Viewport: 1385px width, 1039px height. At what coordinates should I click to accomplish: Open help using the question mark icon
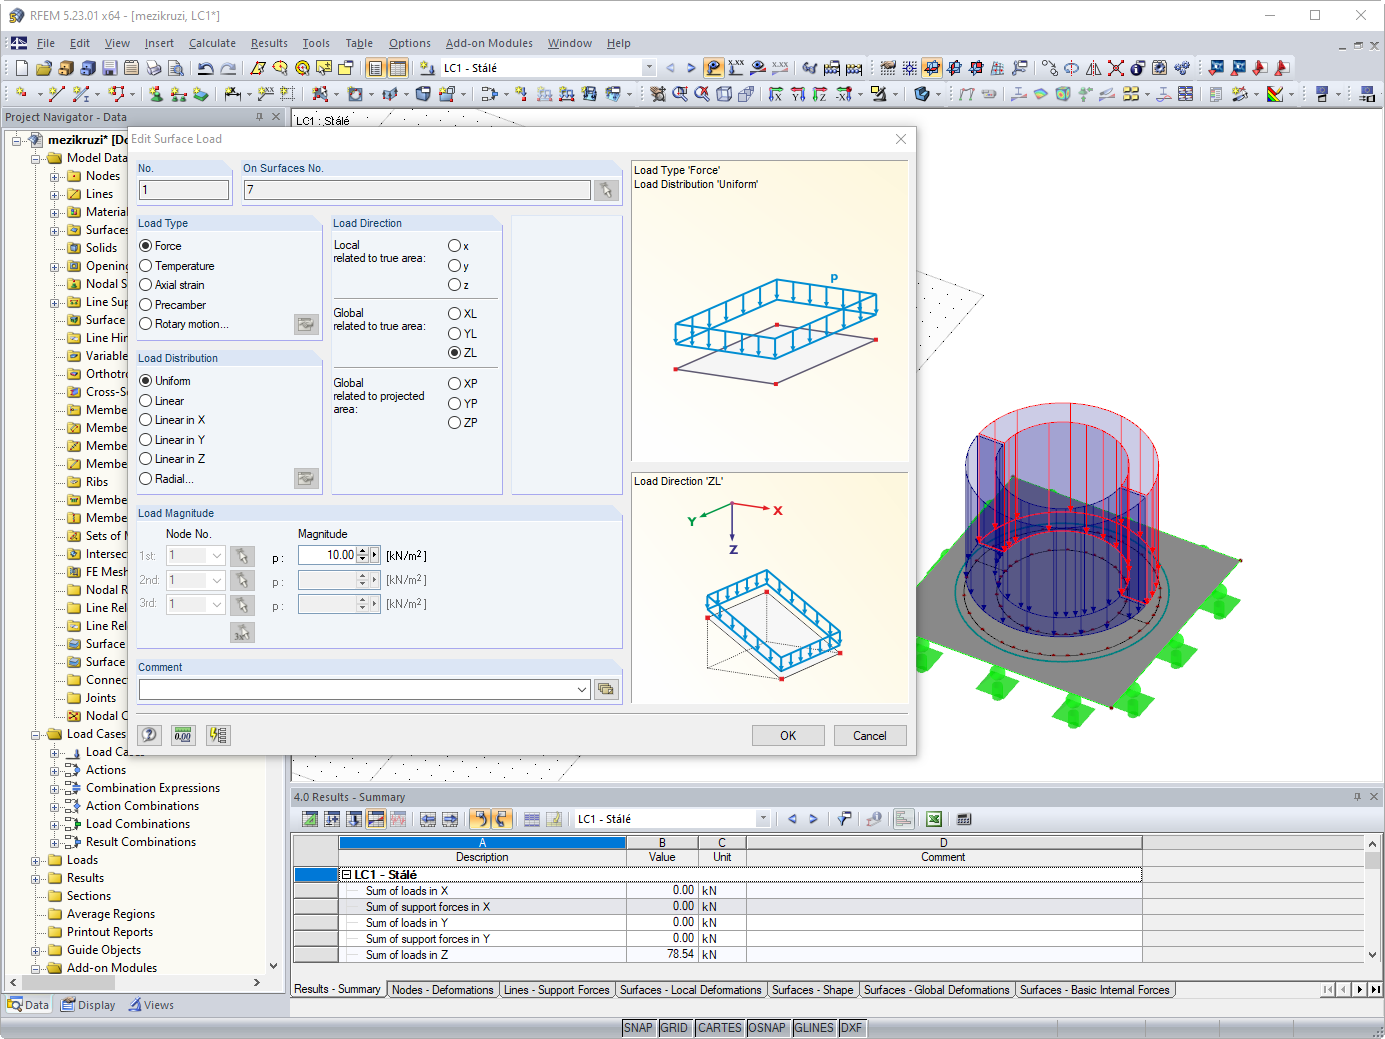(149, 734)
